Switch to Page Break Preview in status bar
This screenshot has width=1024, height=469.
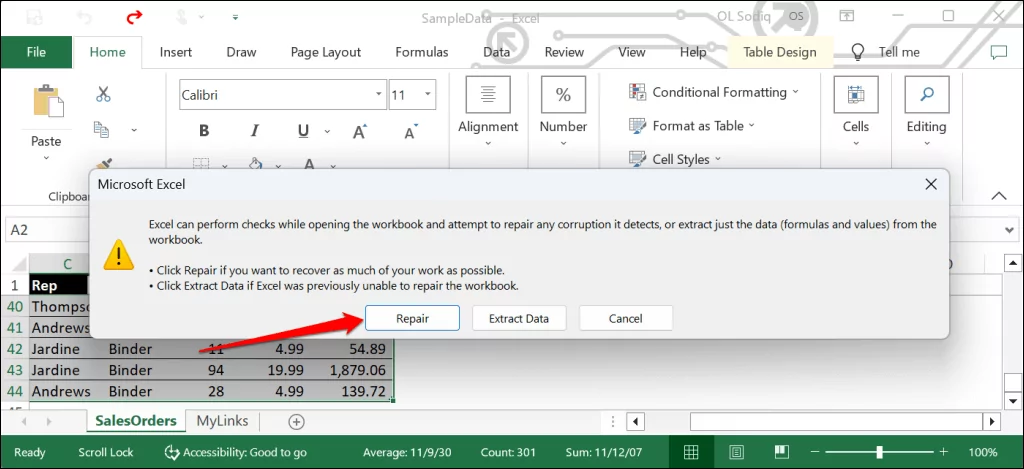pyautogui.click(x=780, y=452)
